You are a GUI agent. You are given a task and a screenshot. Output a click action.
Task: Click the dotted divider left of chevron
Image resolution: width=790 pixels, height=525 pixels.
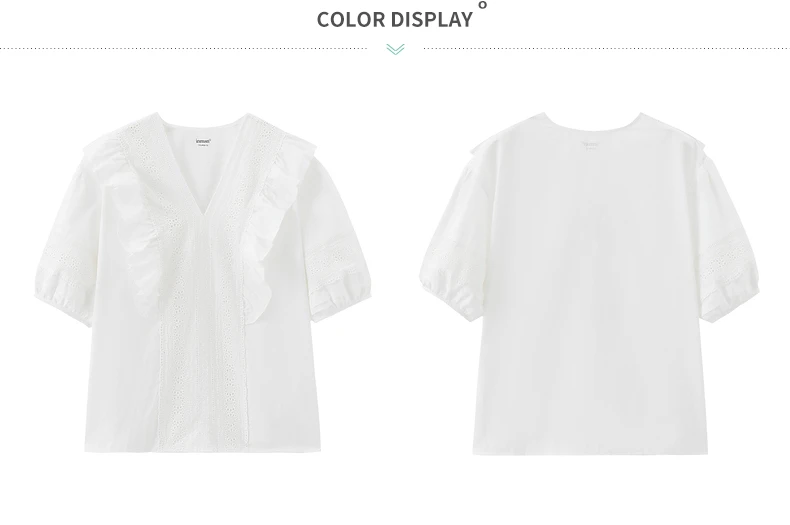tap(183, 49)
